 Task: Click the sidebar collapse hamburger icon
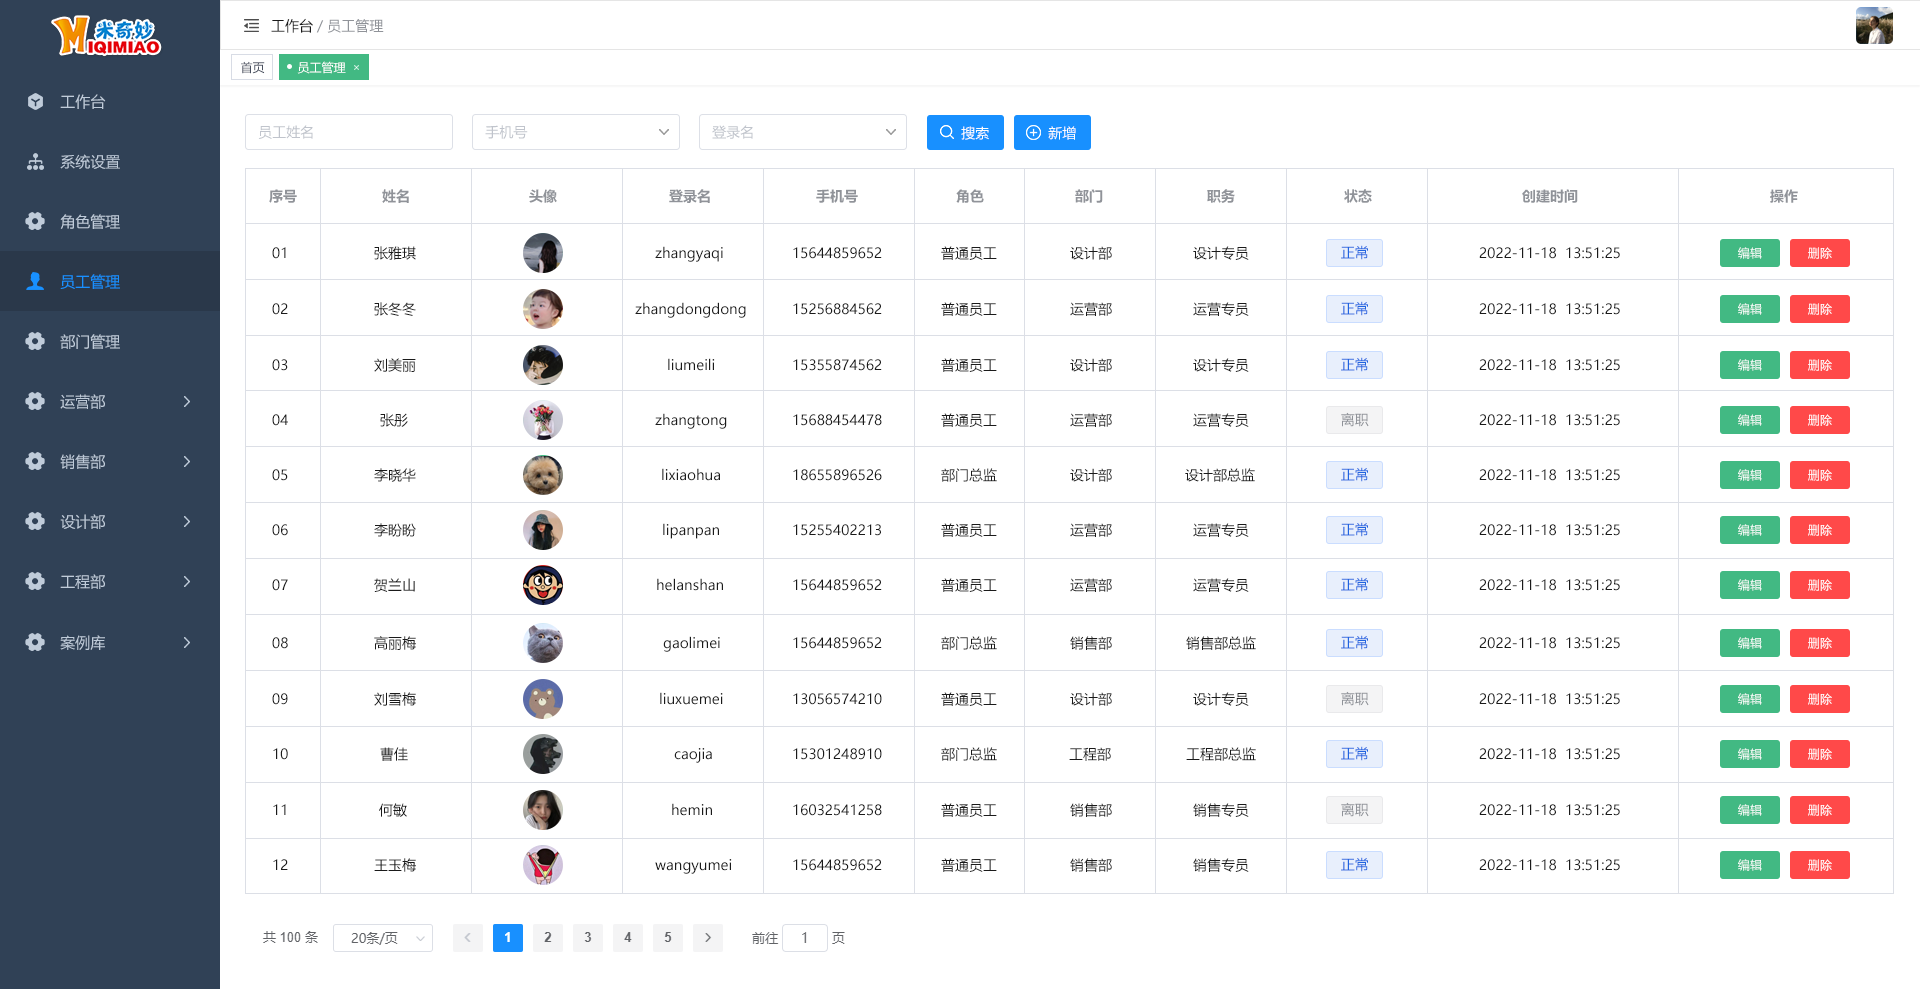click(251, 26)
